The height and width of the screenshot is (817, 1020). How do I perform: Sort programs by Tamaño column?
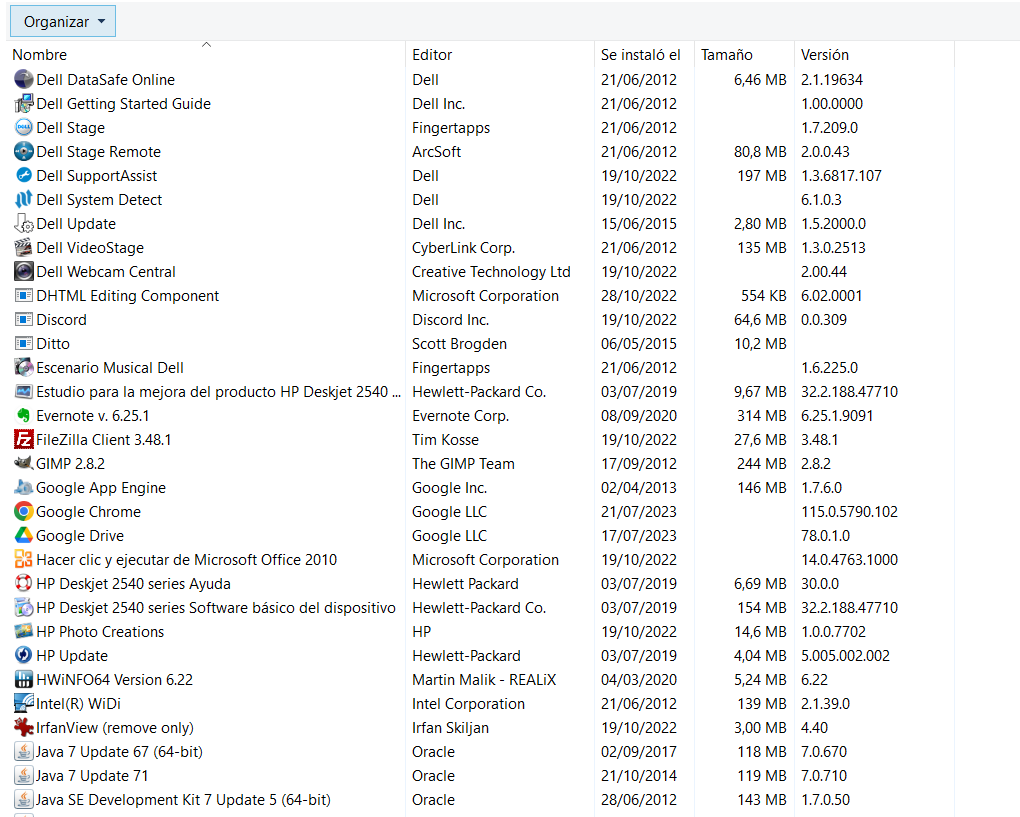727,55
